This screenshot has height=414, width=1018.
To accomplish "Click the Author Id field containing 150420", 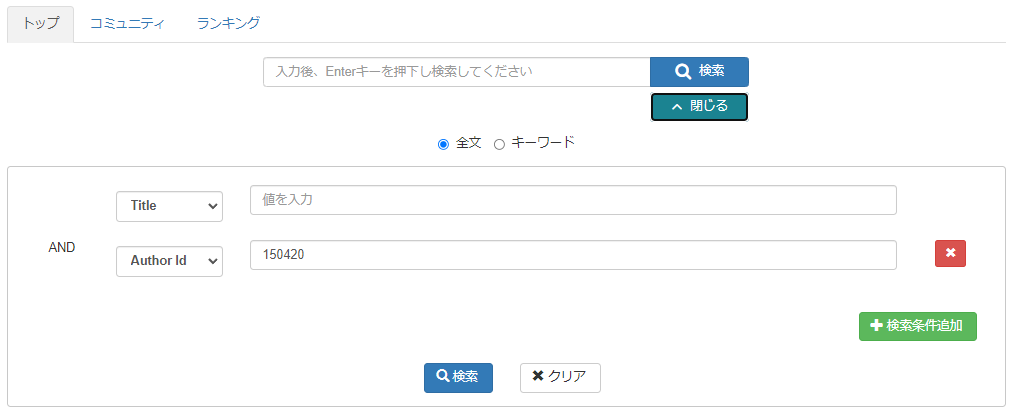I will tap(573, 255).
